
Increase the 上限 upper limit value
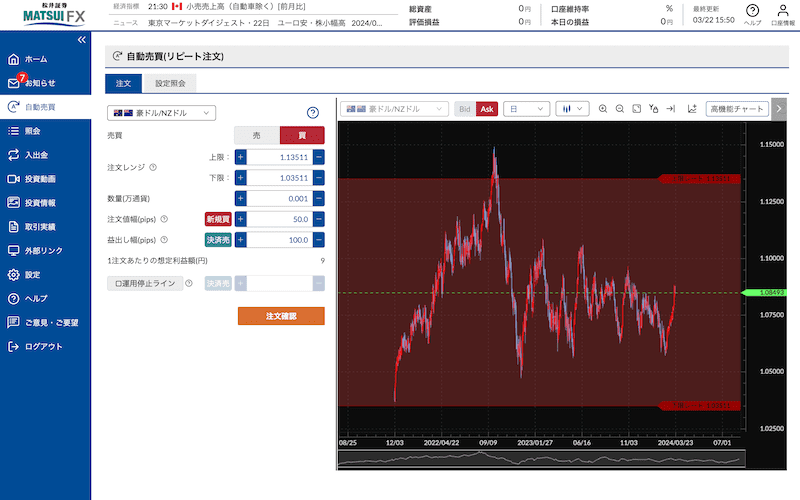click(x=241, y=157)
